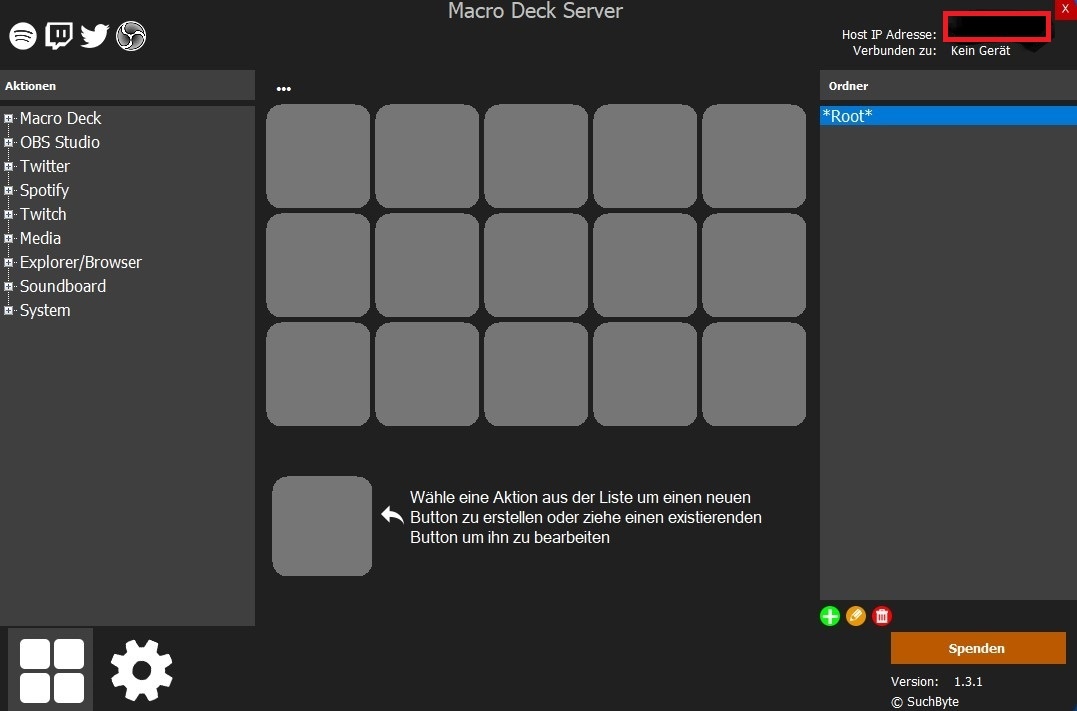Select the Explorer/Browser label in Aktionen

[80, 262]
